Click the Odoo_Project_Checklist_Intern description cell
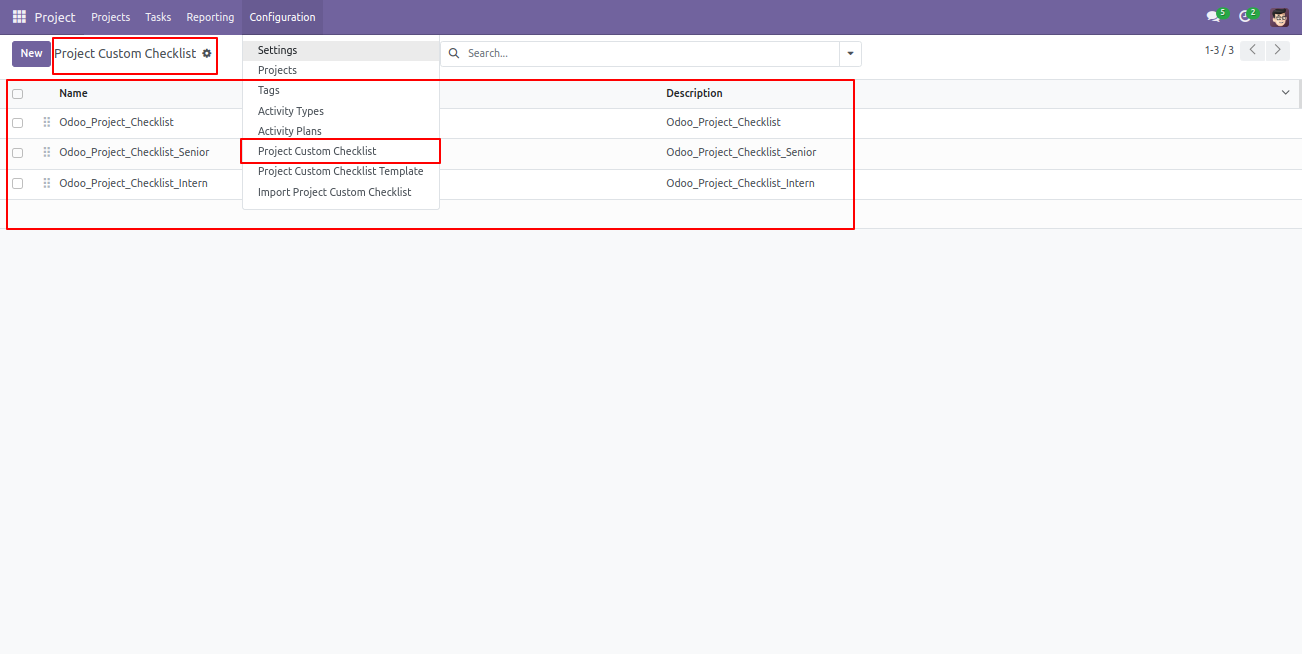This screenshot has width=1302, height=654. tap(740, 183)
